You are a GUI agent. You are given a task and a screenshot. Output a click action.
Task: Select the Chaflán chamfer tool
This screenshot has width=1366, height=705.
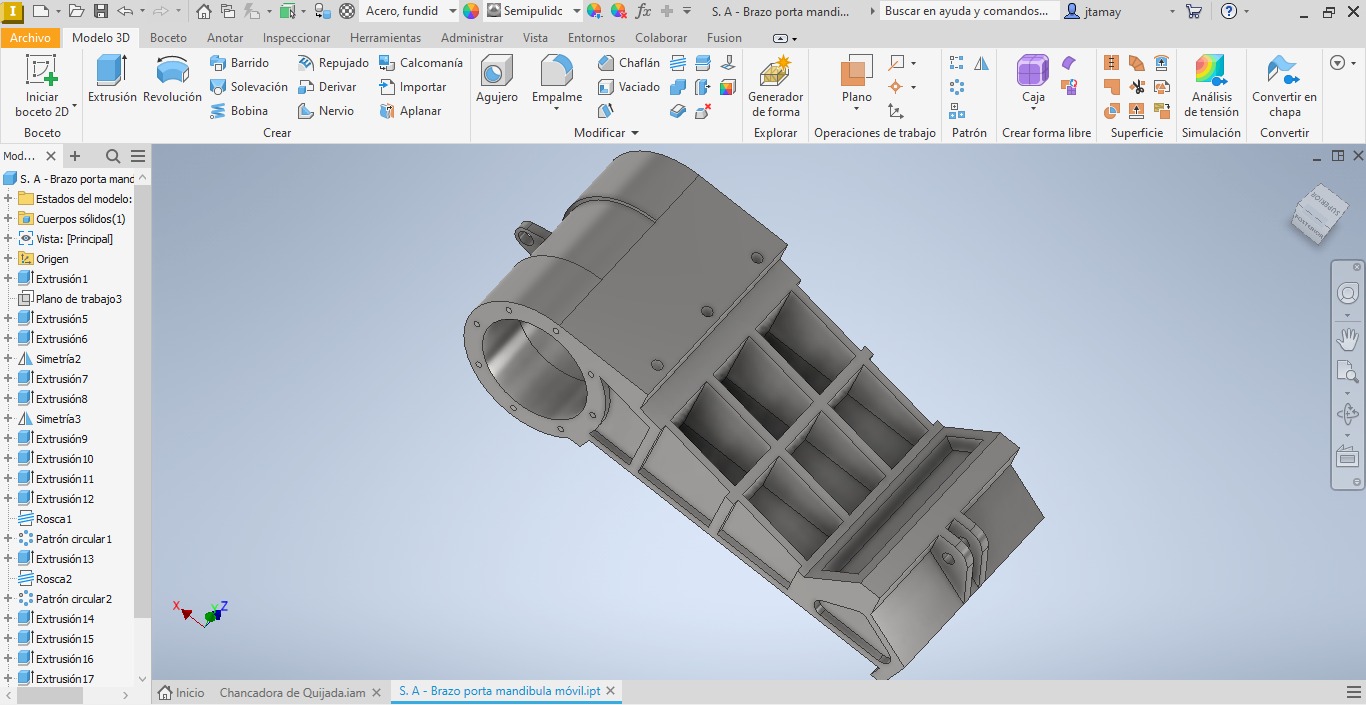point(629,63)
